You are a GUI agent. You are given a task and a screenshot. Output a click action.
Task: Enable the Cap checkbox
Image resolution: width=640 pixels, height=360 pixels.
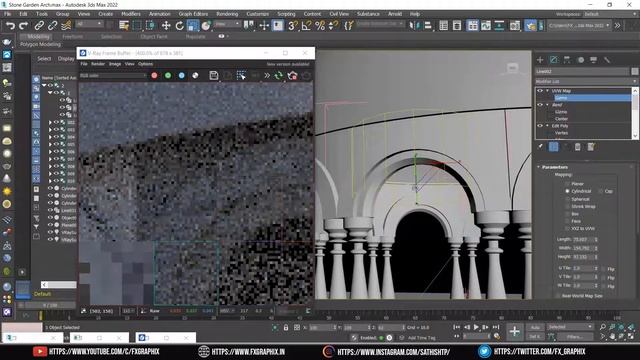(x=600, y=191)
